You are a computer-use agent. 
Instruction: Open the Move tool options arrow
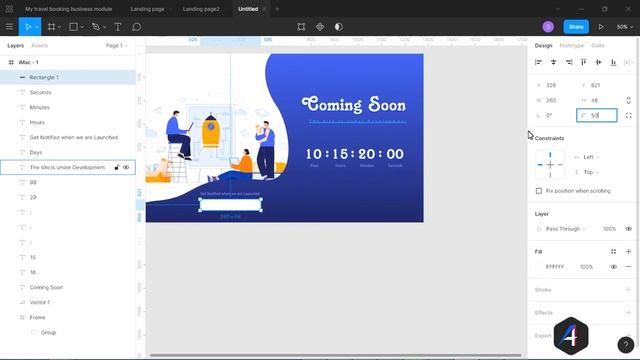point(37,27)
